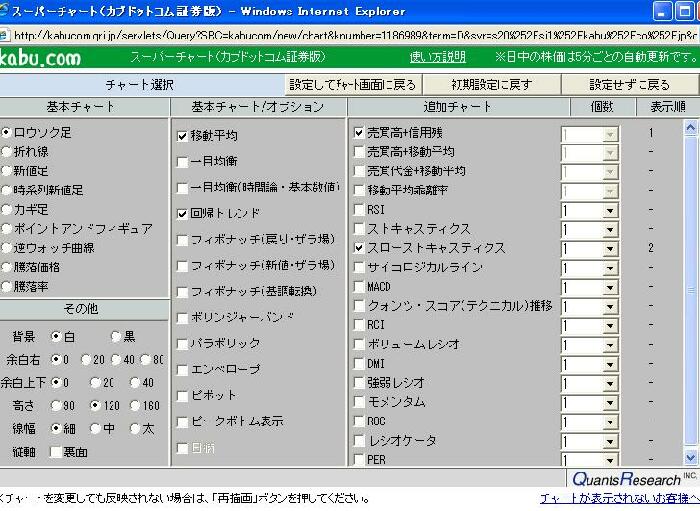The height and width of the screenshot is (511, 700).
Task: Enable the RSI additional chart
Action: 359,209
